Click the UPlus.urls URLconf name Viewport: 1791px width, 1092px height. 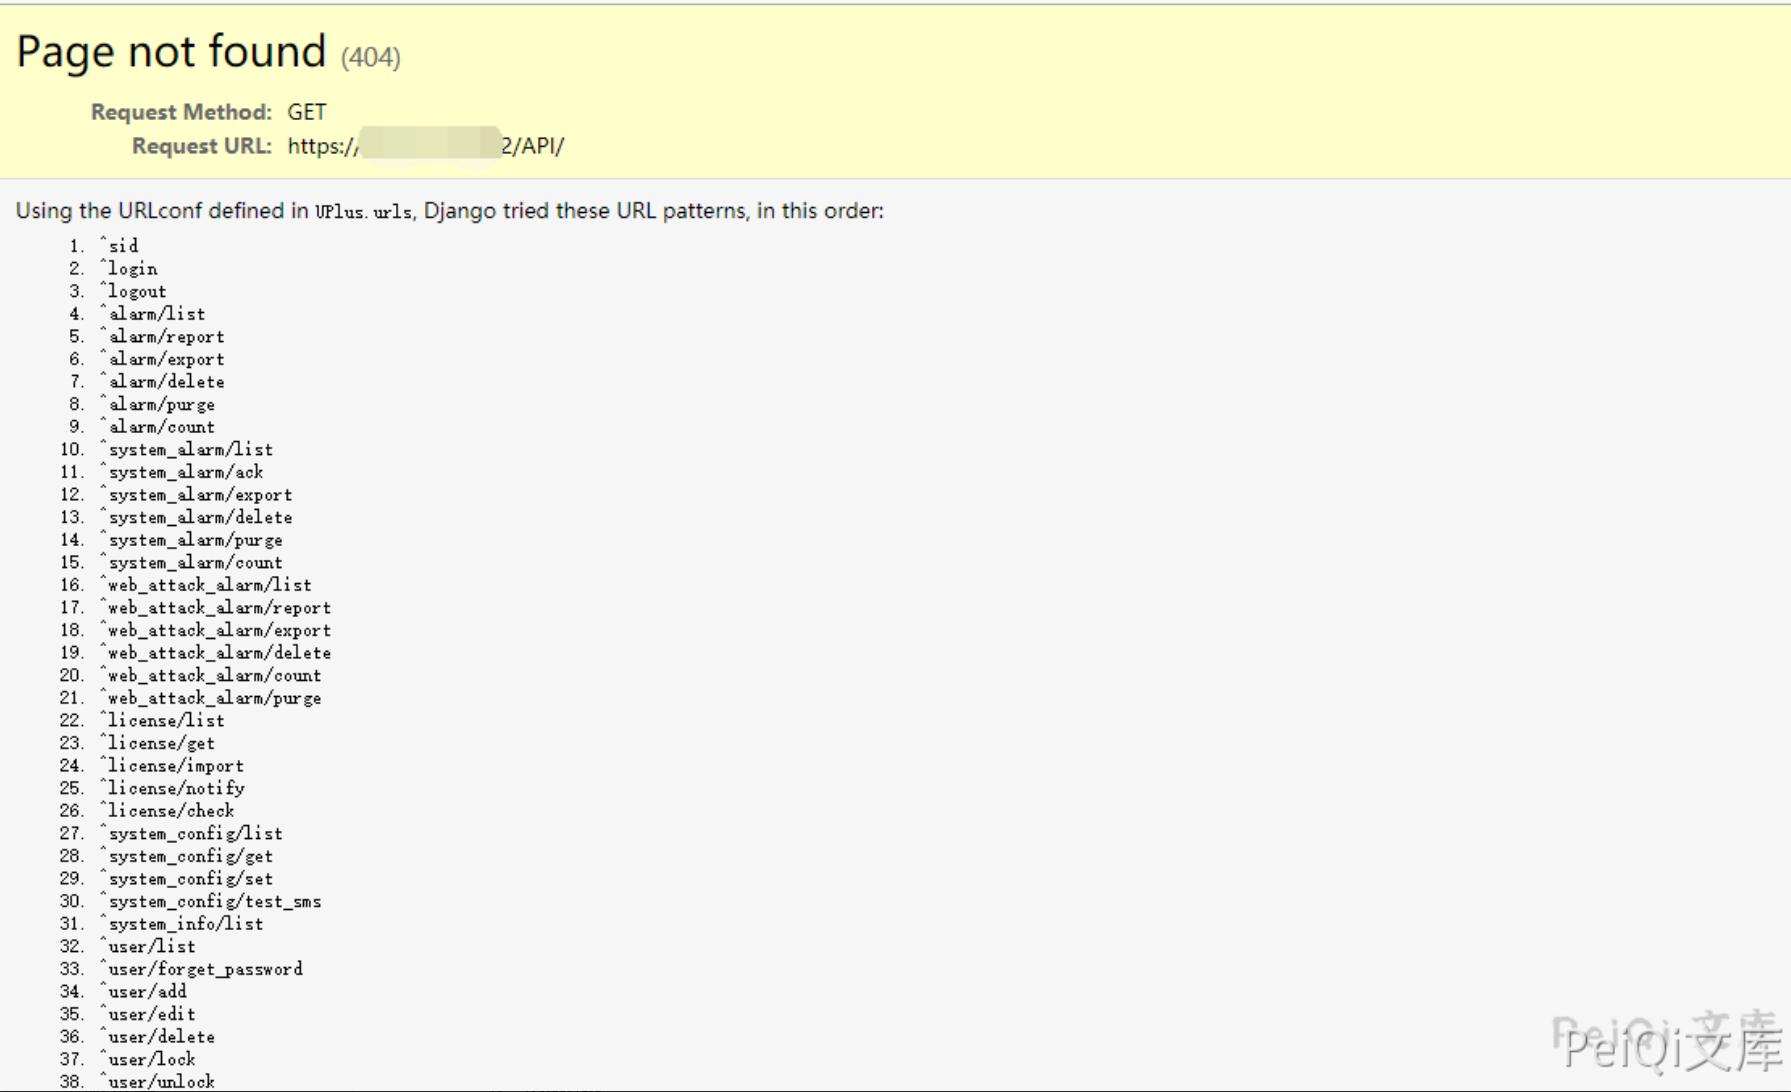[363, 212]
